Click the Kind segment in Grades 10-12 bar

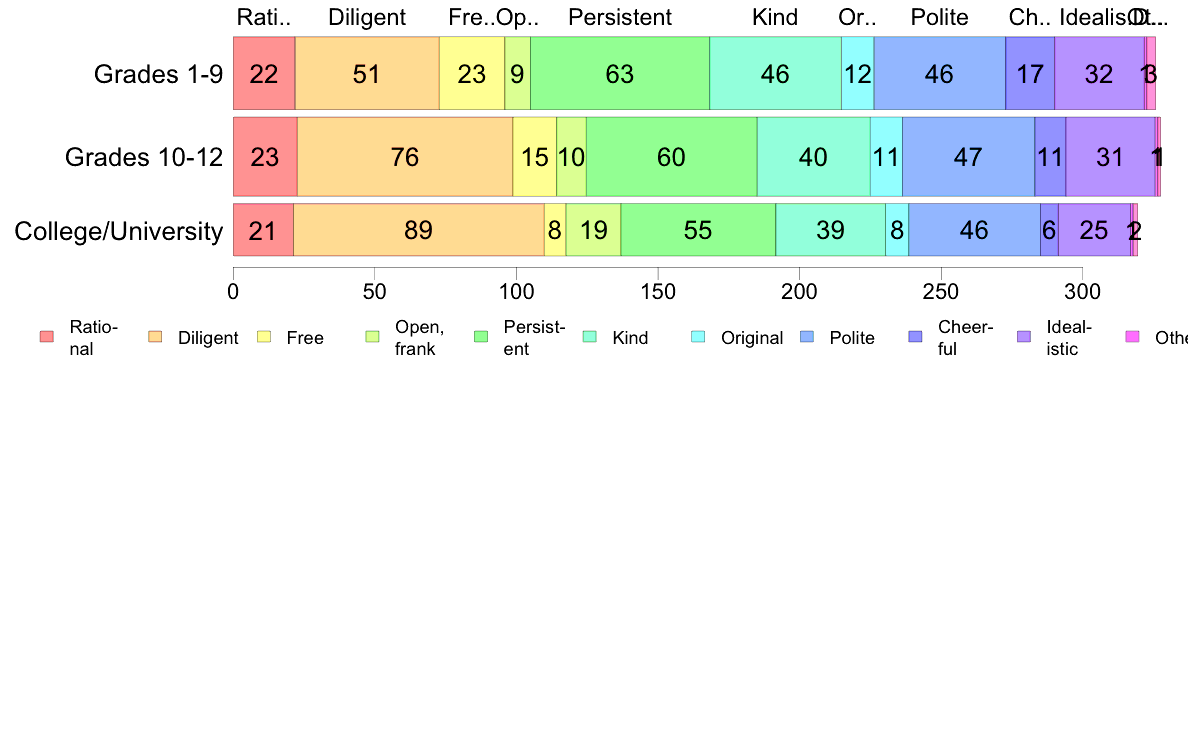coord(813,157)
